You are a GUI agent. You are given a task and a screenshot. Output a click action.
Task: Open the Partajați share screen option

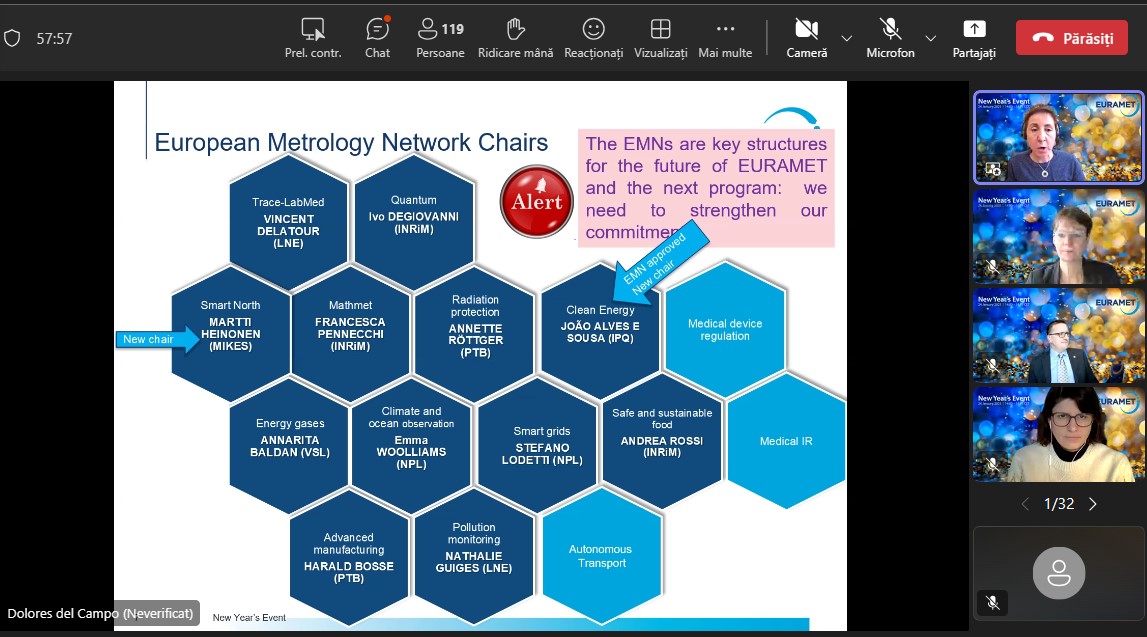click(973, 37)
